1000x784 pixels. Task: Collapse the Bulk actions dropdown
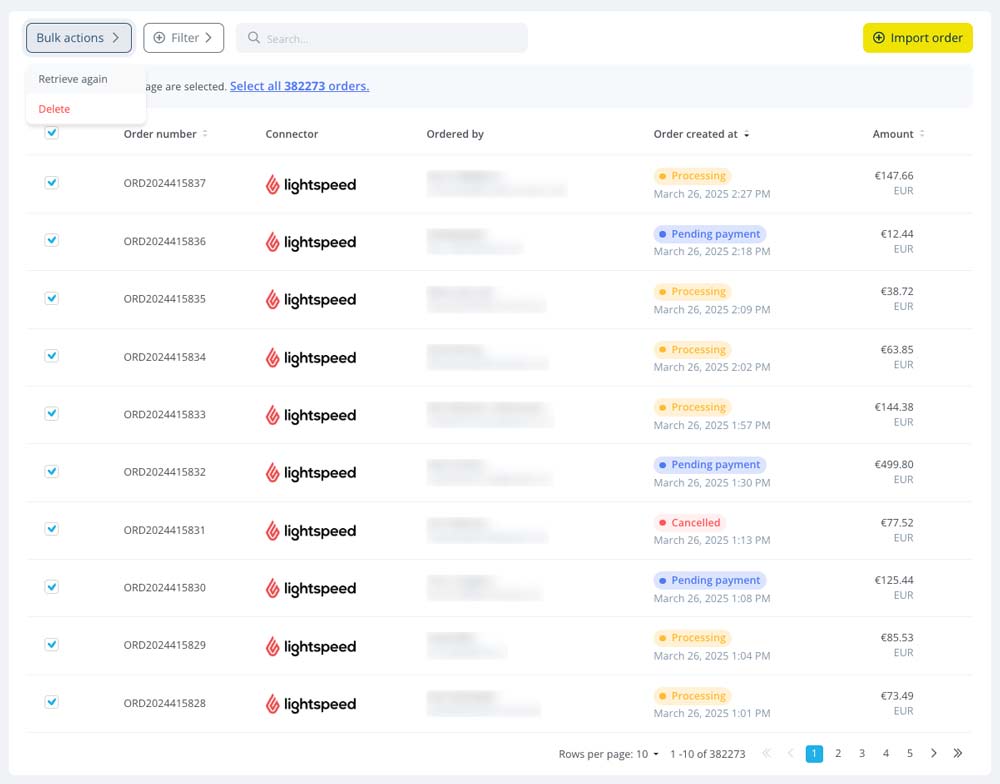click(79, 38)
